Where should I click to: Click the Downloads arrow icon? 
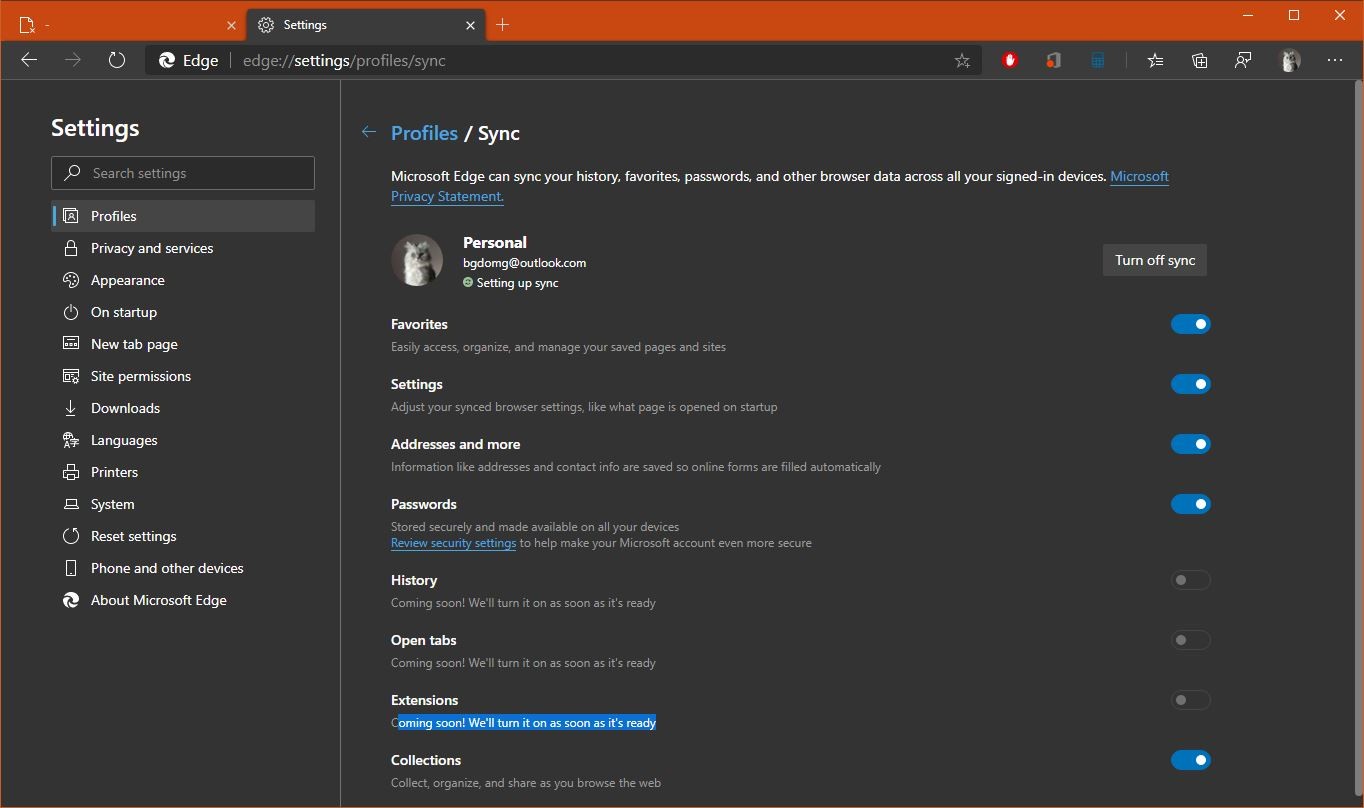point(71,408)
